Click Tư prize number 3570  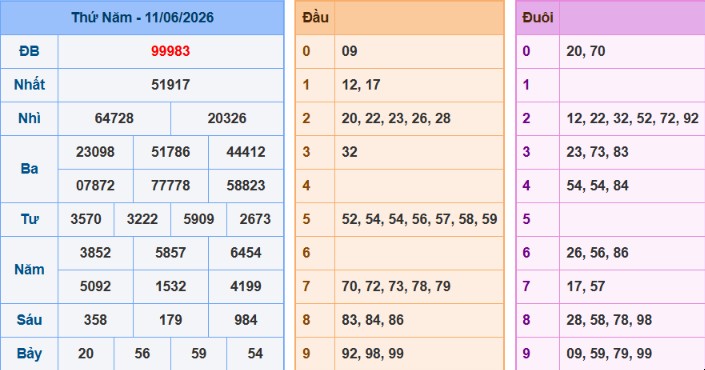(86, 219)
